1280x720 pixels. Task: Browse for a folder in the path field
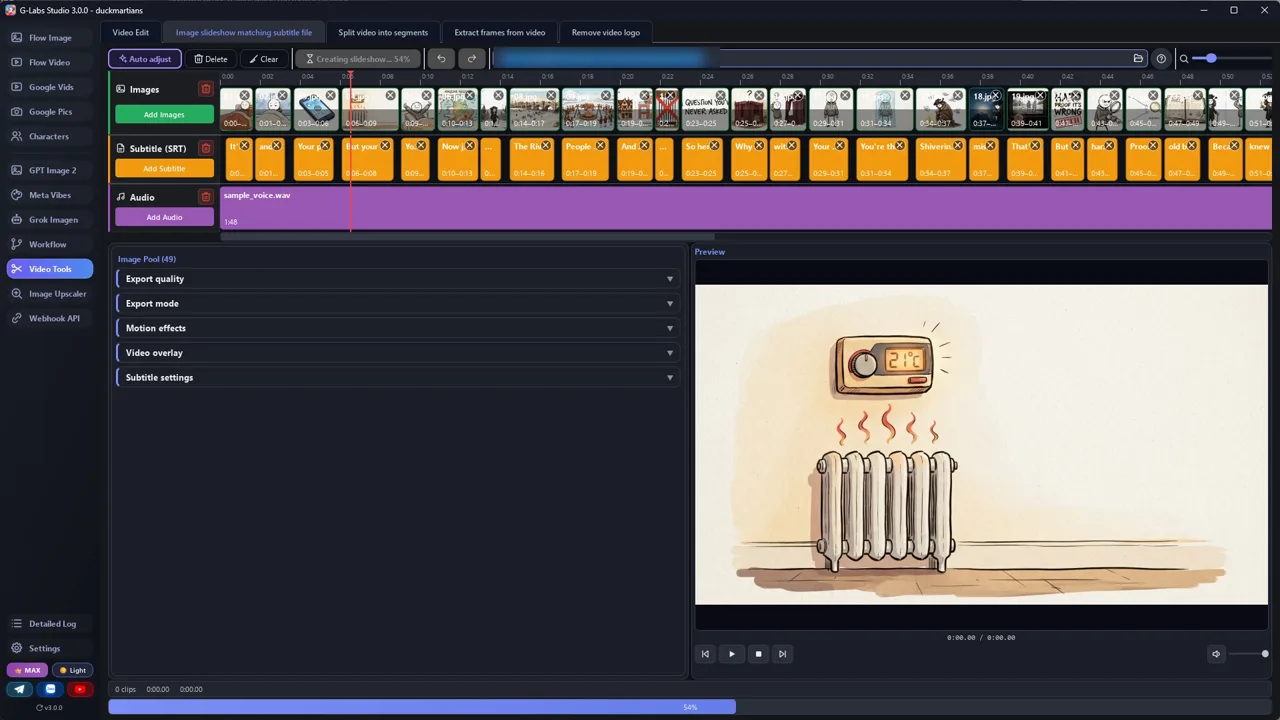[x=1138, y=59]
